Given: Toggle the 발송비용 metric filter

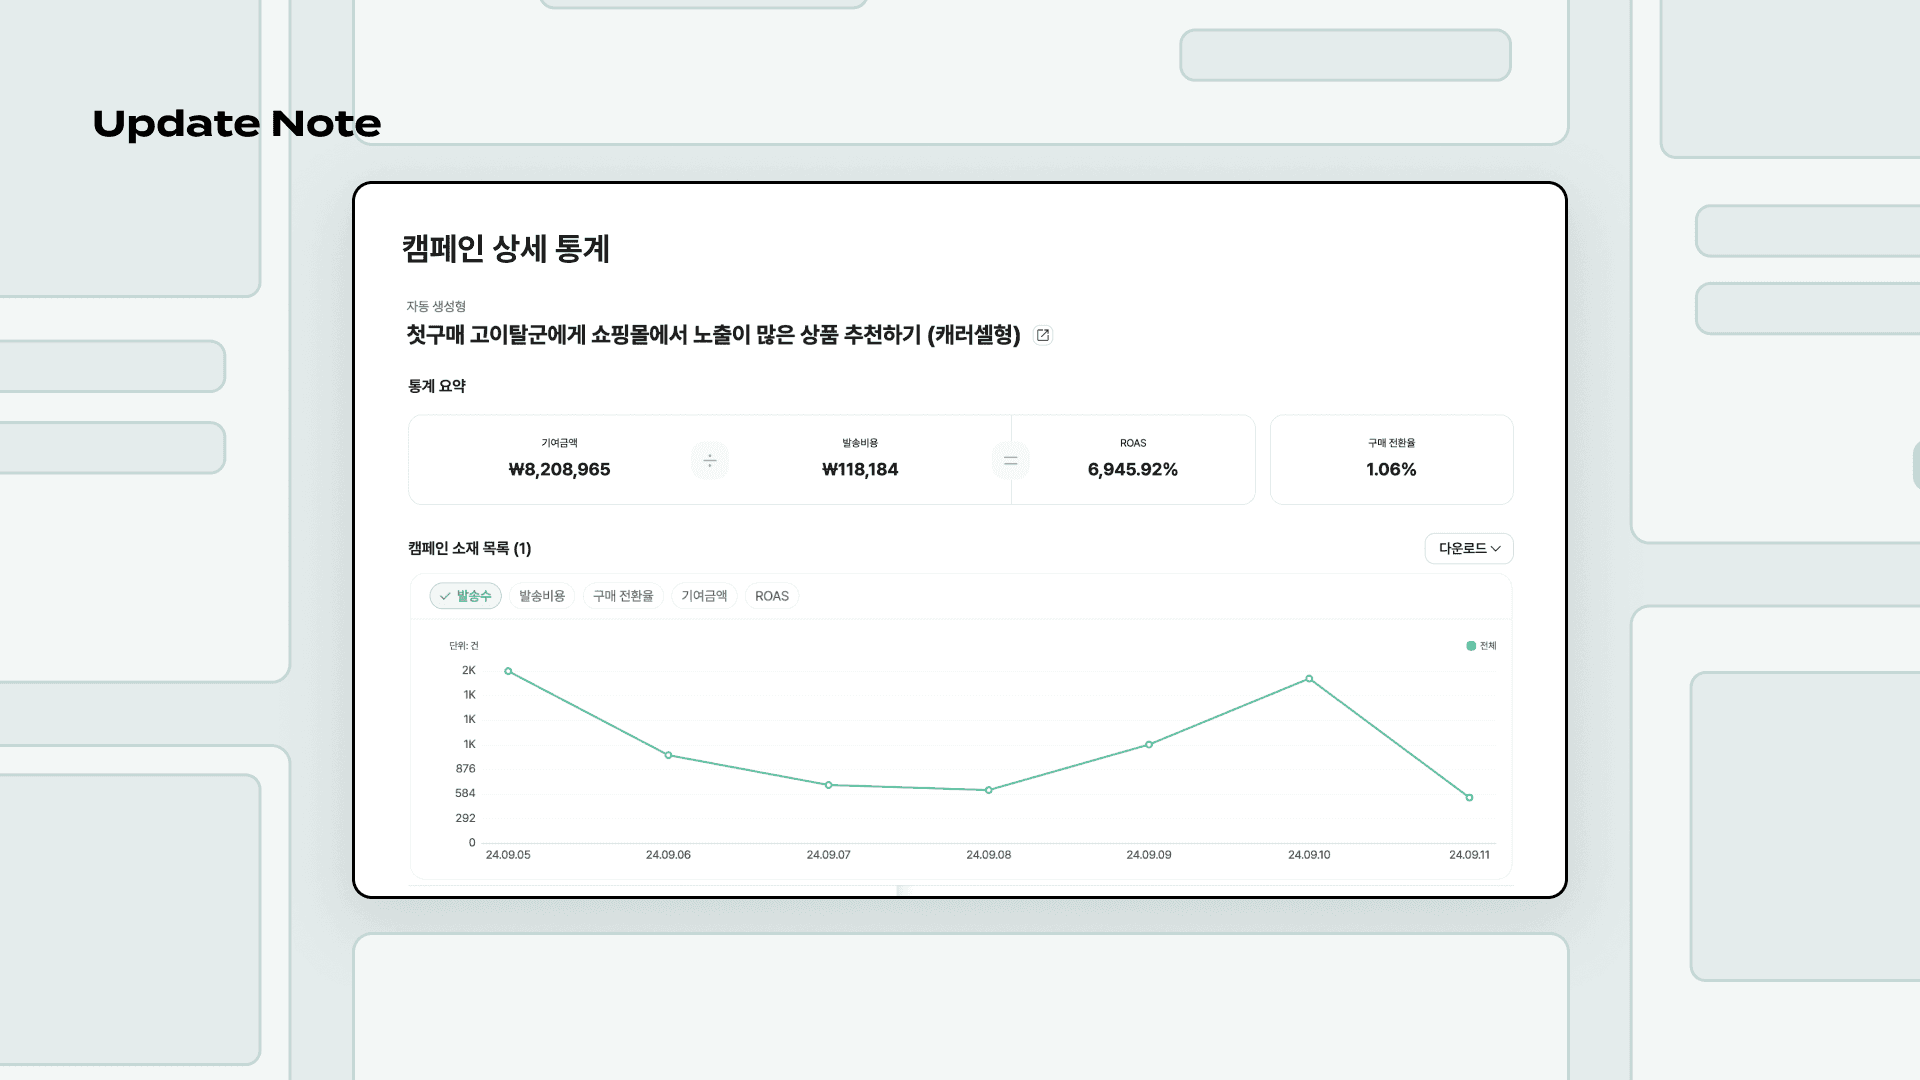Looking at the screenshot, I should point(541,596).
